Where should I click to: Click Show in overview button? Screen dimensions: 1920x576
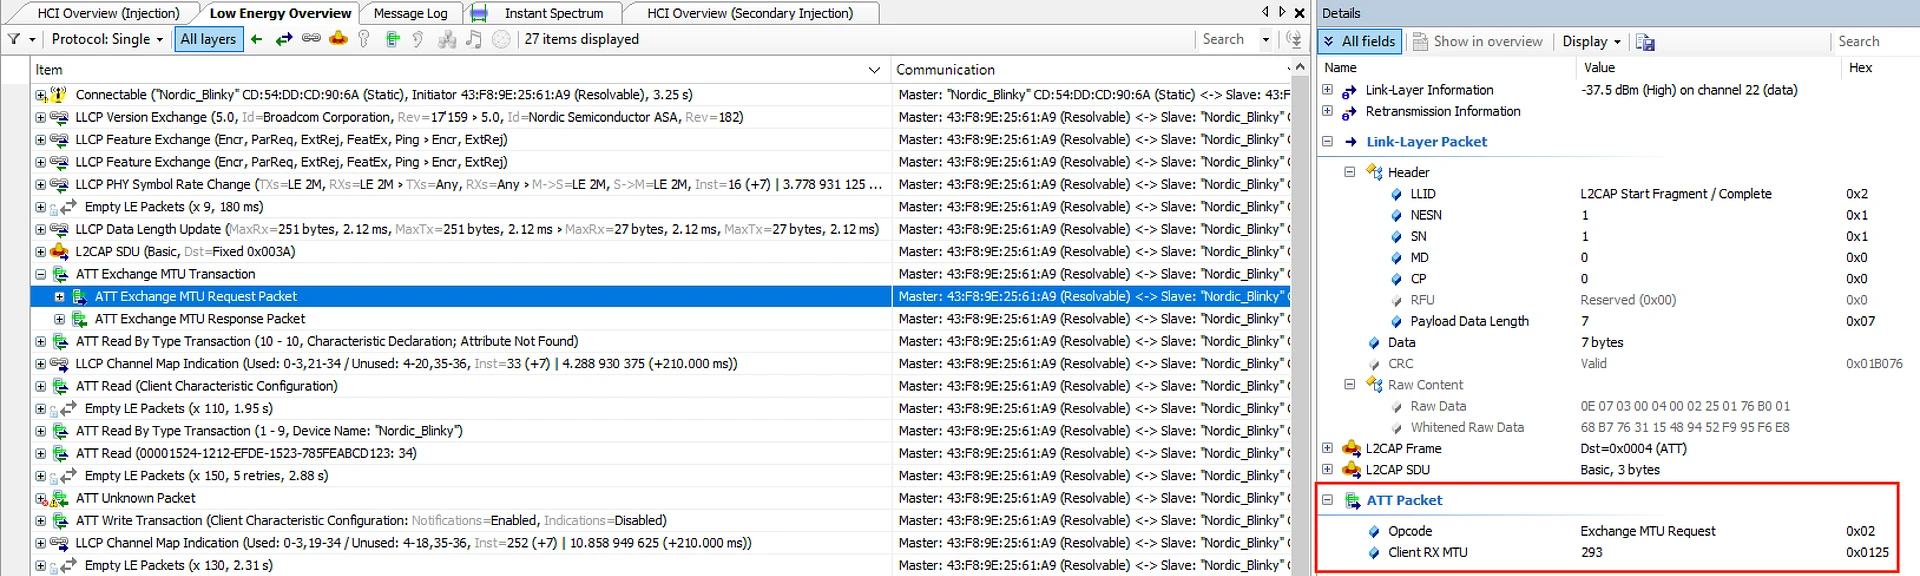(1477, 41)
